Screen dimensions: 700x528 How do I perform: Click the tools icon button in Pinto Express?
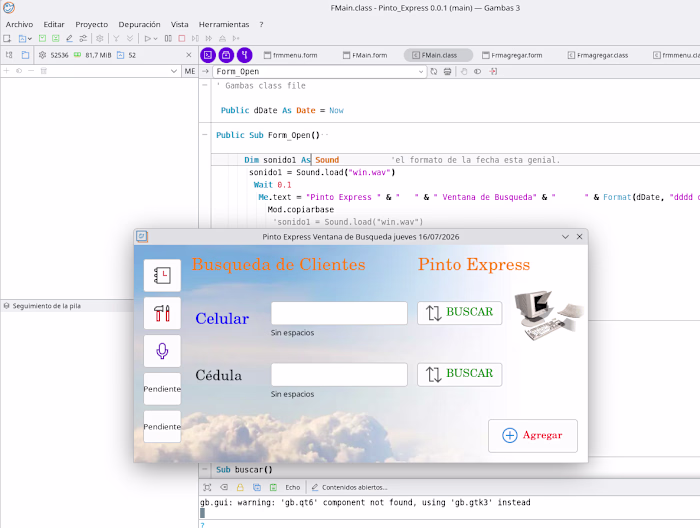coord(162,313)
